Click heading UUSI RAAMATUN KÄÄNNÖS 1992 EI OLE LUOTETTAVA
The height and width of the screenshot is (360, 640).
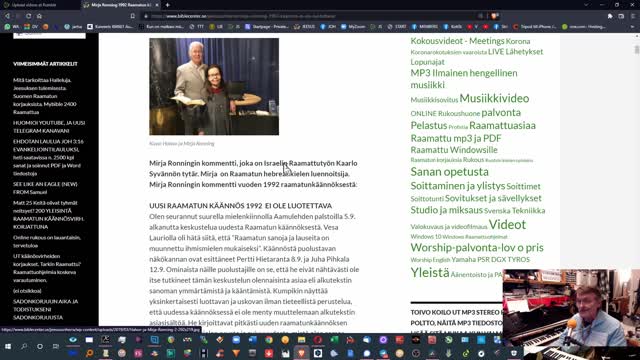(x=240, y=206)
